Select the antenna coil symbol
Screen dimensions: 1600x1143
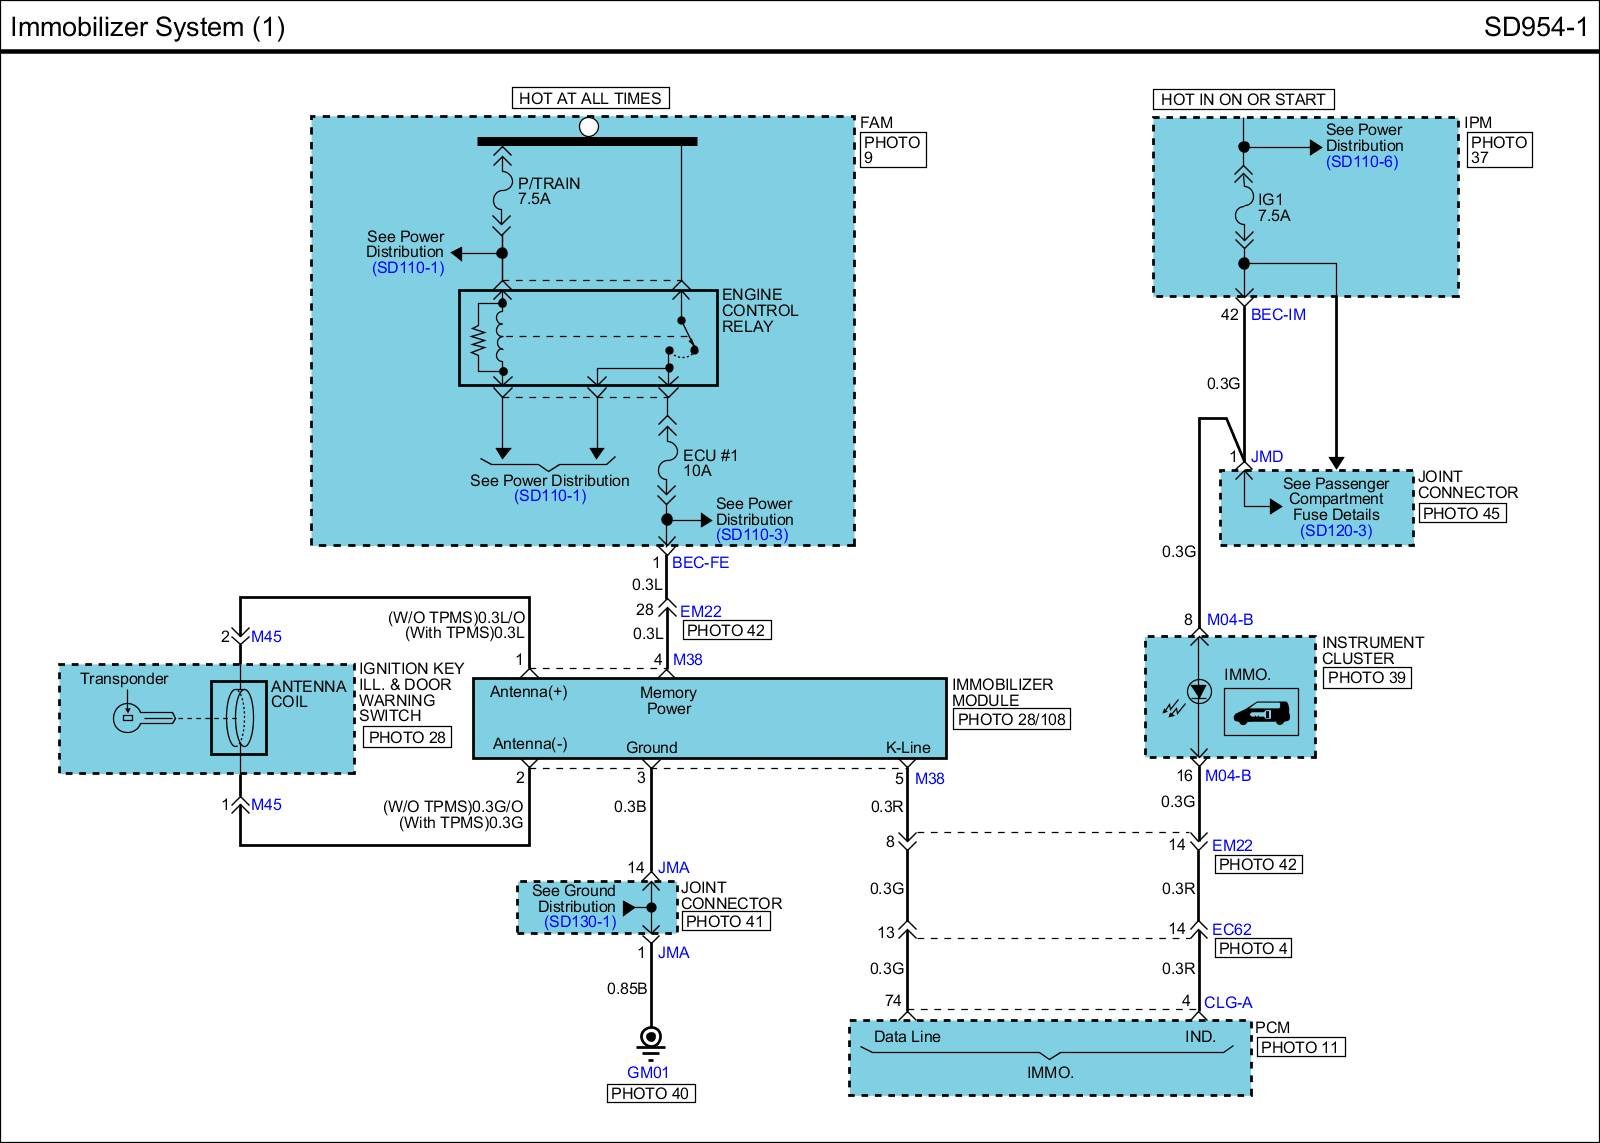pyautogui.click(x=238, y=718)
